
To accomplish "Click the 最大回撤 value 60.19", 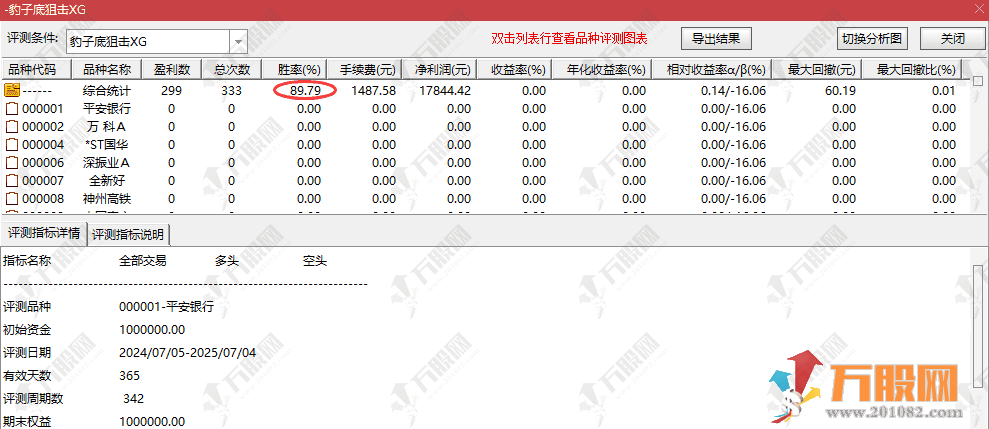I will click(x=840, y=91).
